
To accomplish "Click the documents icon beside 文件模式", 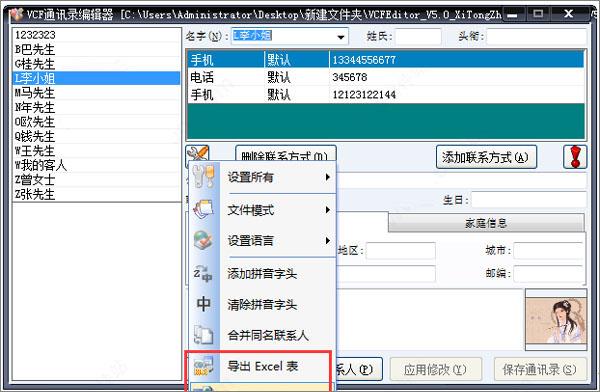I will 203,209.
